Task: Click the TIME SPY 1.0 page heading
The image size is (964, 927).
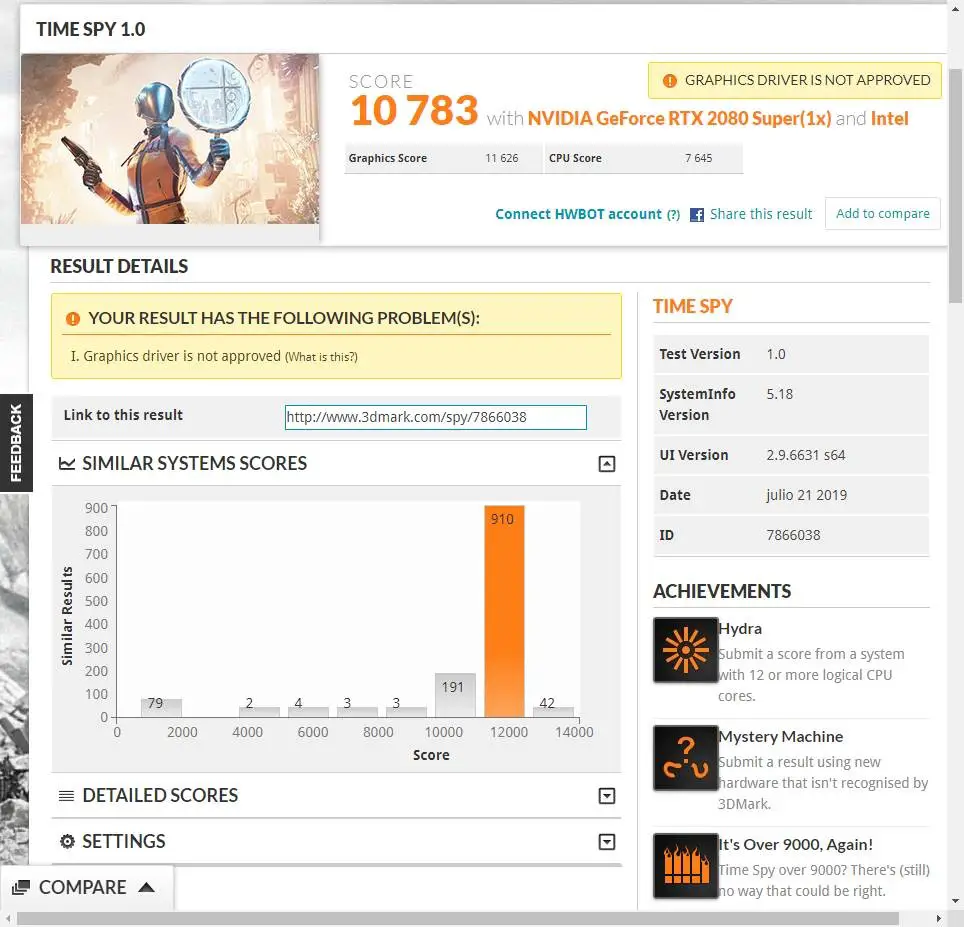Action: click(x=91, y=29)
